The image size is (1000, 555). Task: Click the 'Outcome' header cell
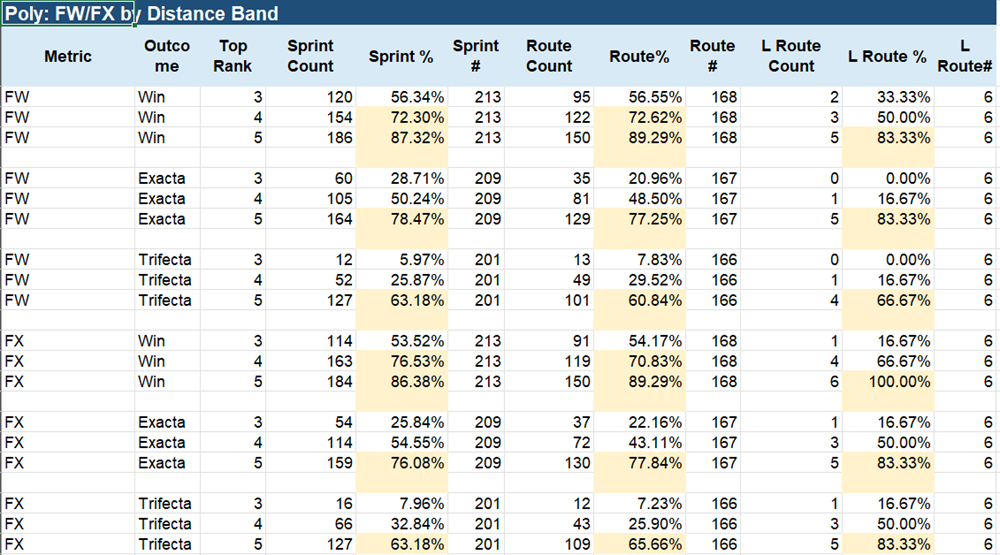[x=167, y=56]
